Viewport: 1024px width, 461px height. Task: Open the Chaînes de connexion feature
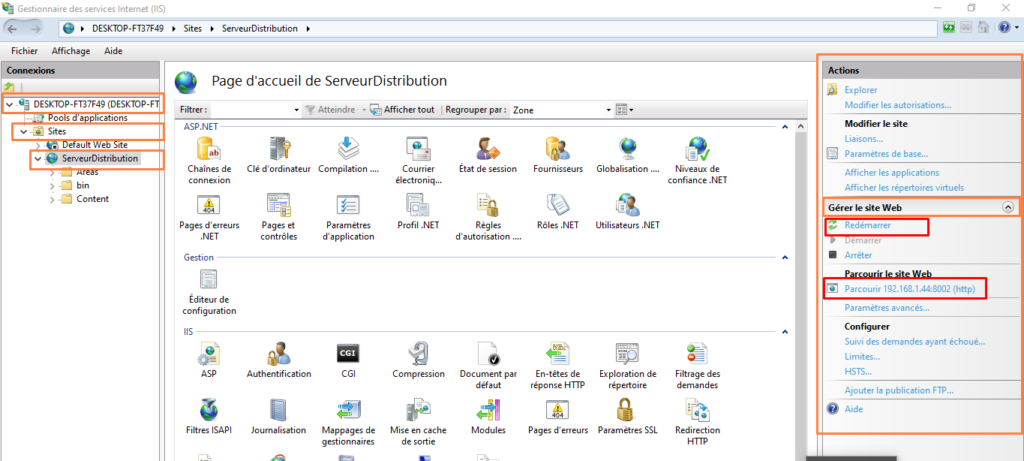(209, 149)
